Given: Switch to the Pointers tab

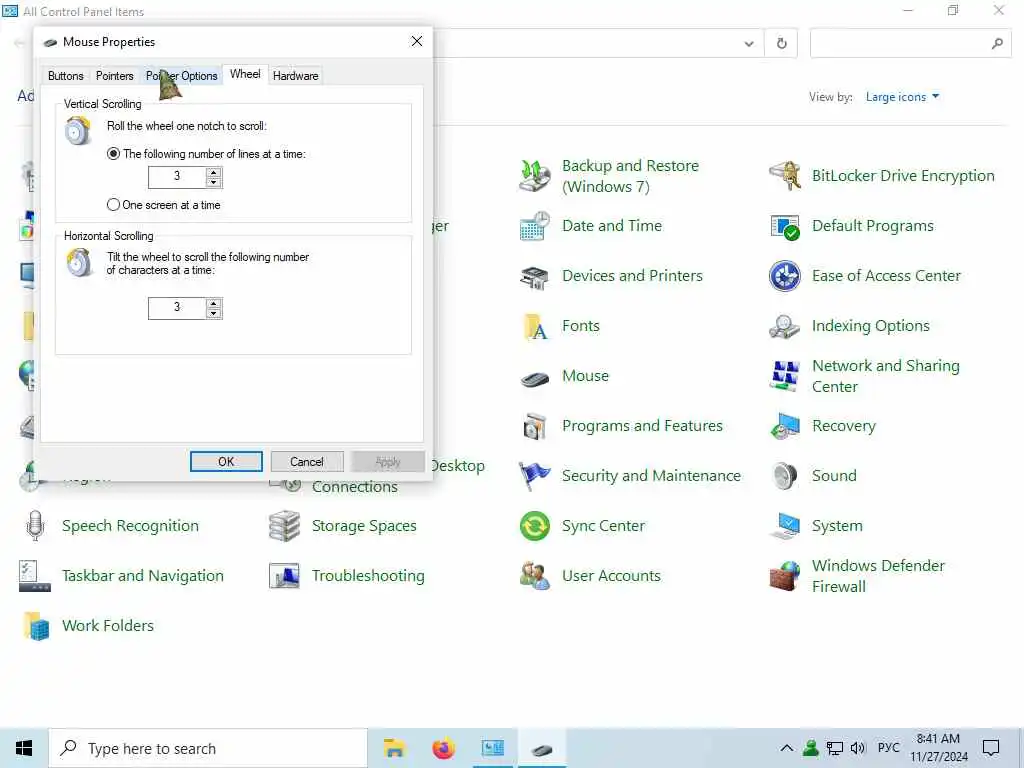Looking at the screenshot, I should 114,76.
